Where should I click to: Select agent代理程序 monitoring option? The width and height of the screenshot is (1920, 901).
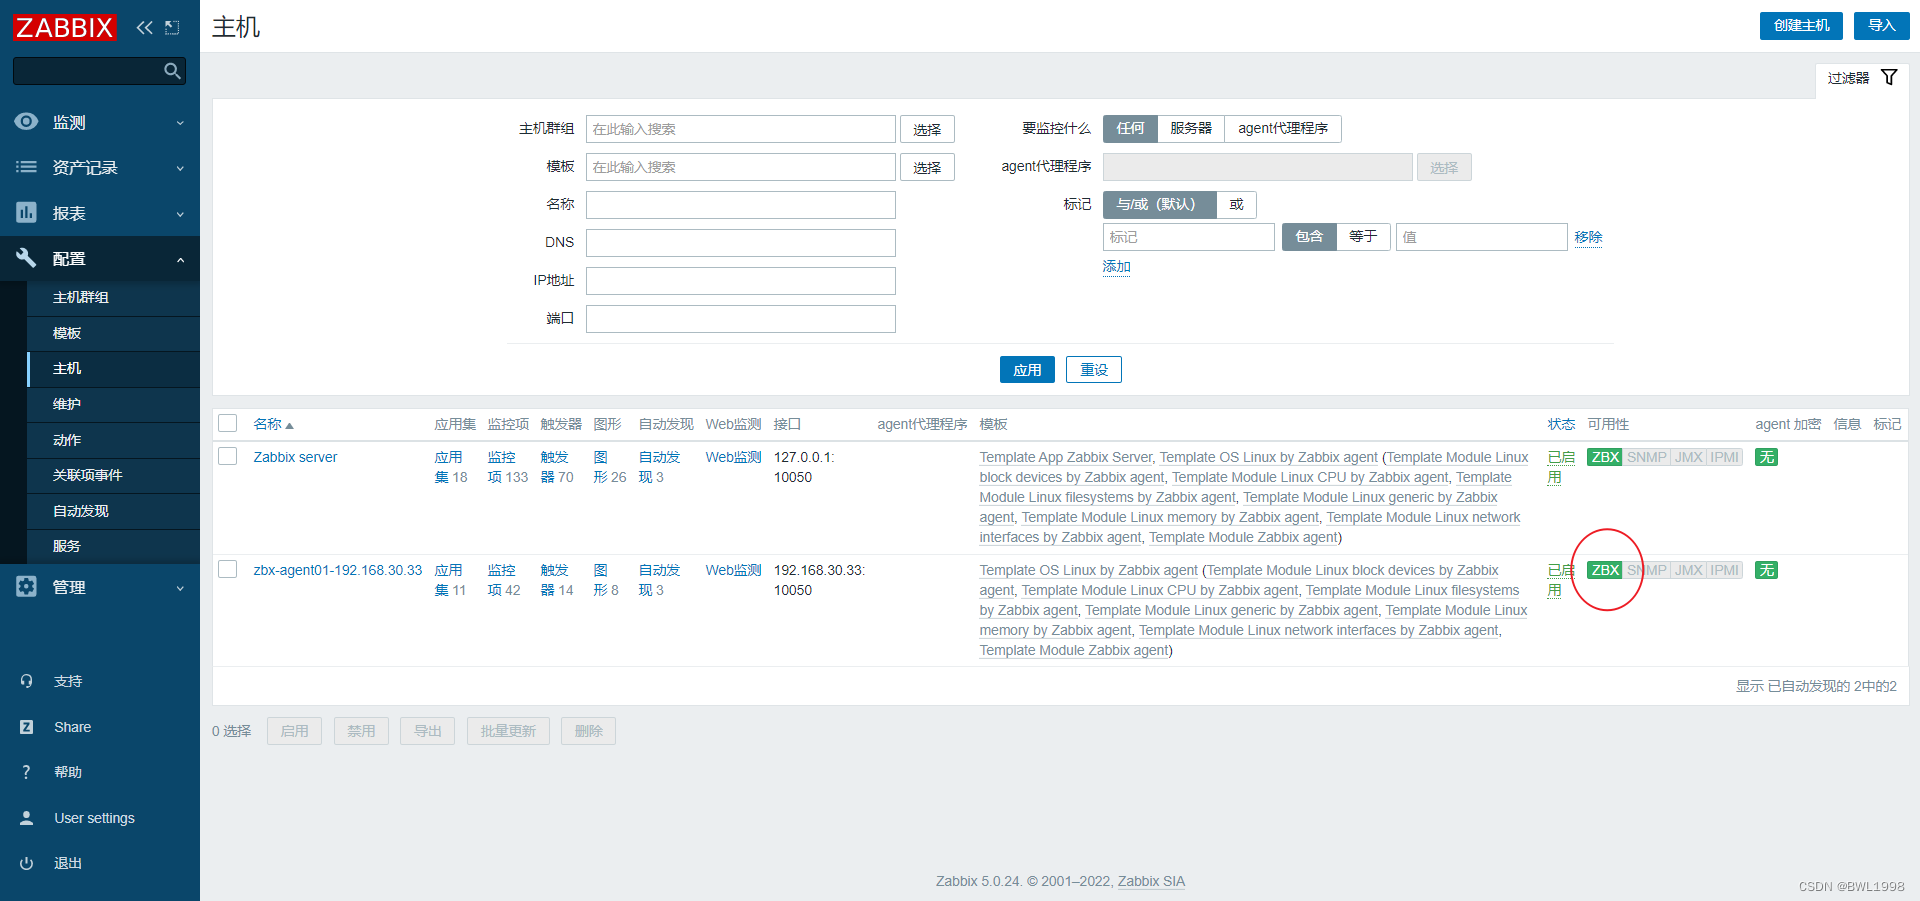pyautogui.click(x=1283, y=128)
